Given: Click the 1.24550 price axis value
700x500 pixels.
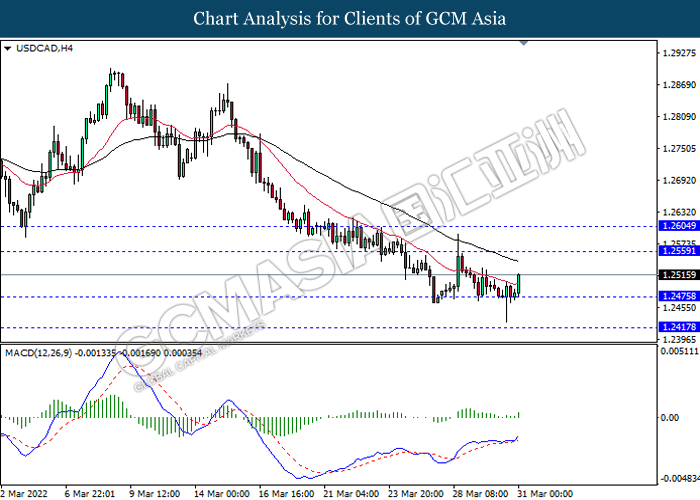Looking at the screenshot, I should 679,308.
